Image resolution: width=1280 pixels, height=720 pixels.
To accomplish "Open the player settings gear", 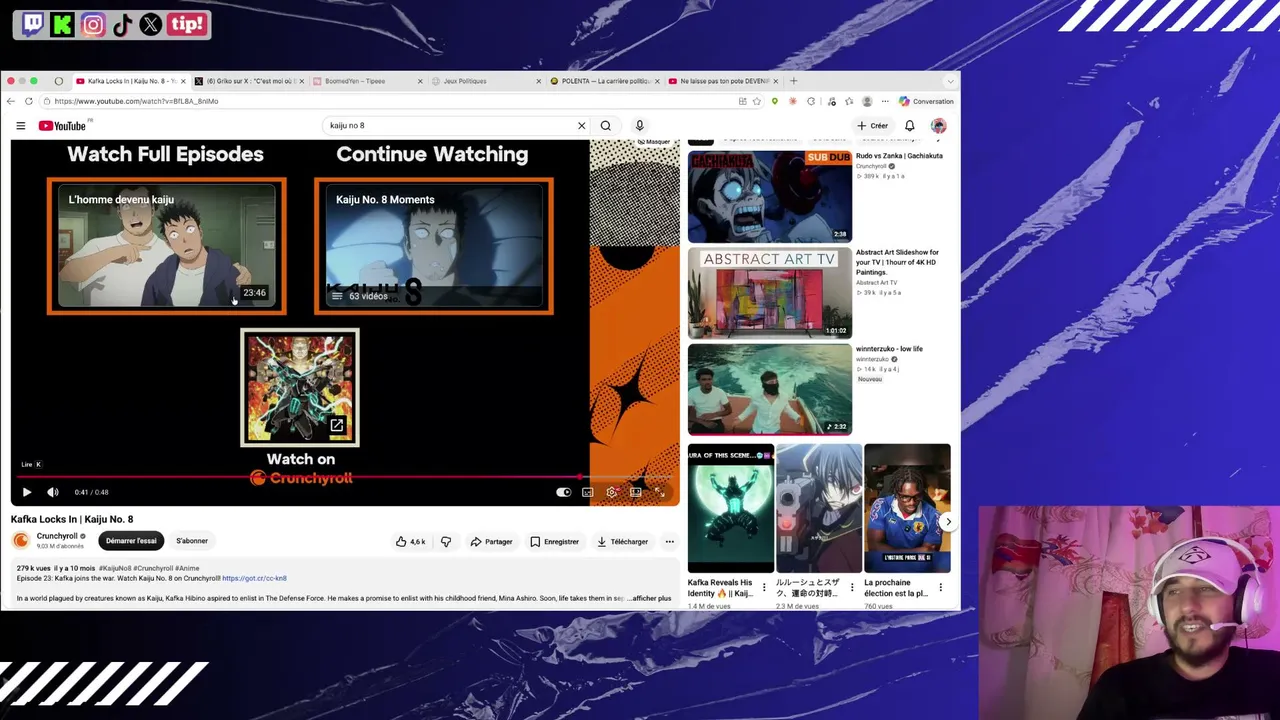I will pos(612,492).
